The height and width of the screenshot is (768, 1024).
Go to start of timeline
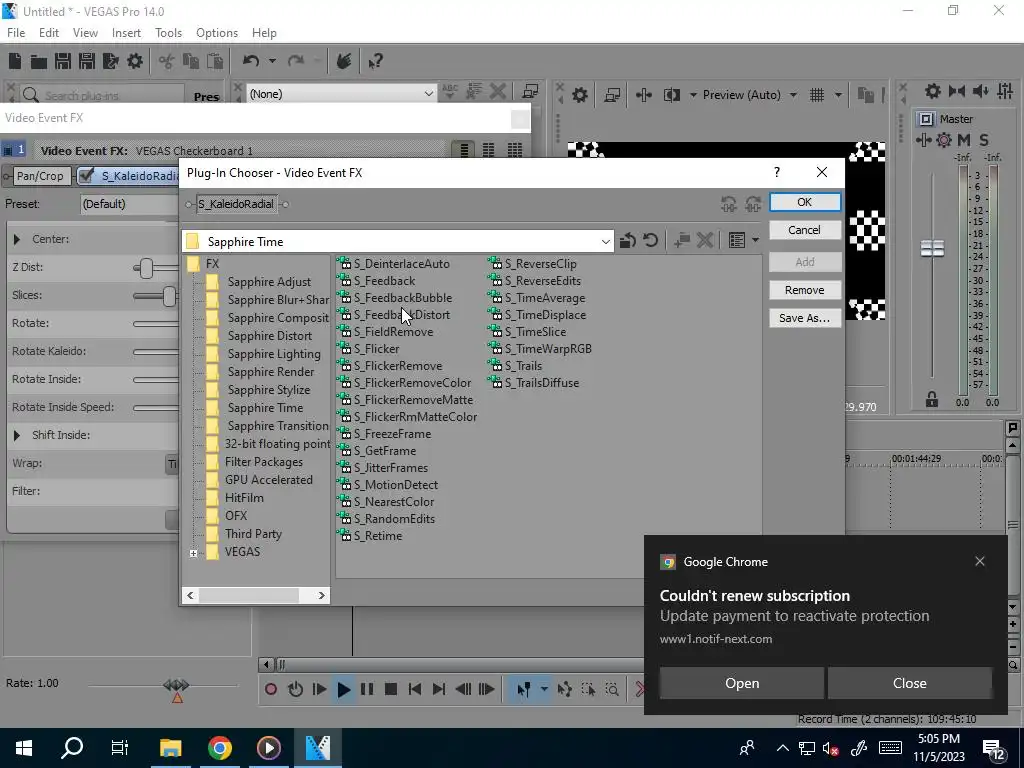coord(414,689)
